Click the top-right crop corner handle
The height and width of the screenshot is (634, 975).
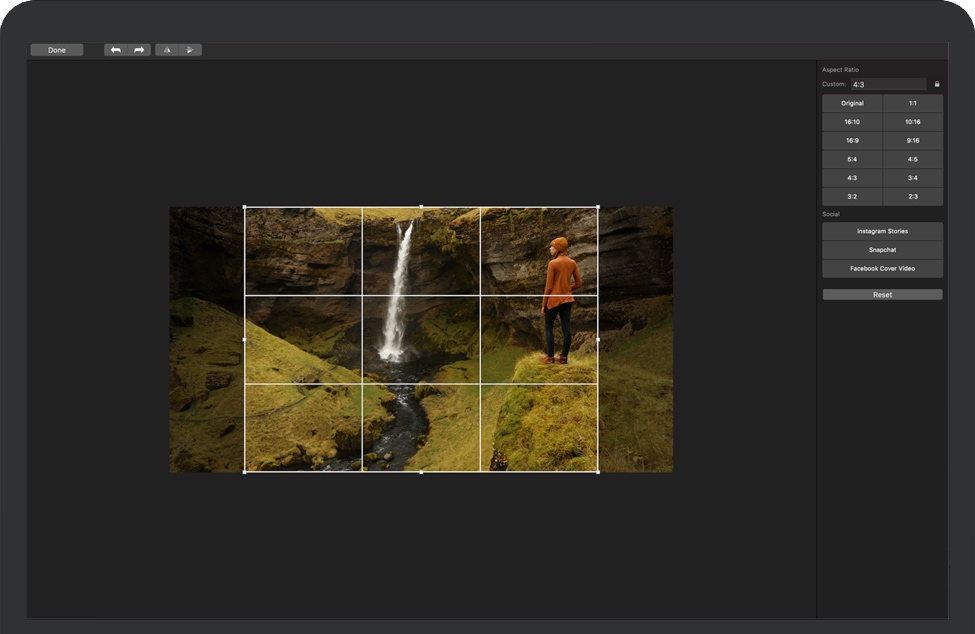click(x=598, y=208)
